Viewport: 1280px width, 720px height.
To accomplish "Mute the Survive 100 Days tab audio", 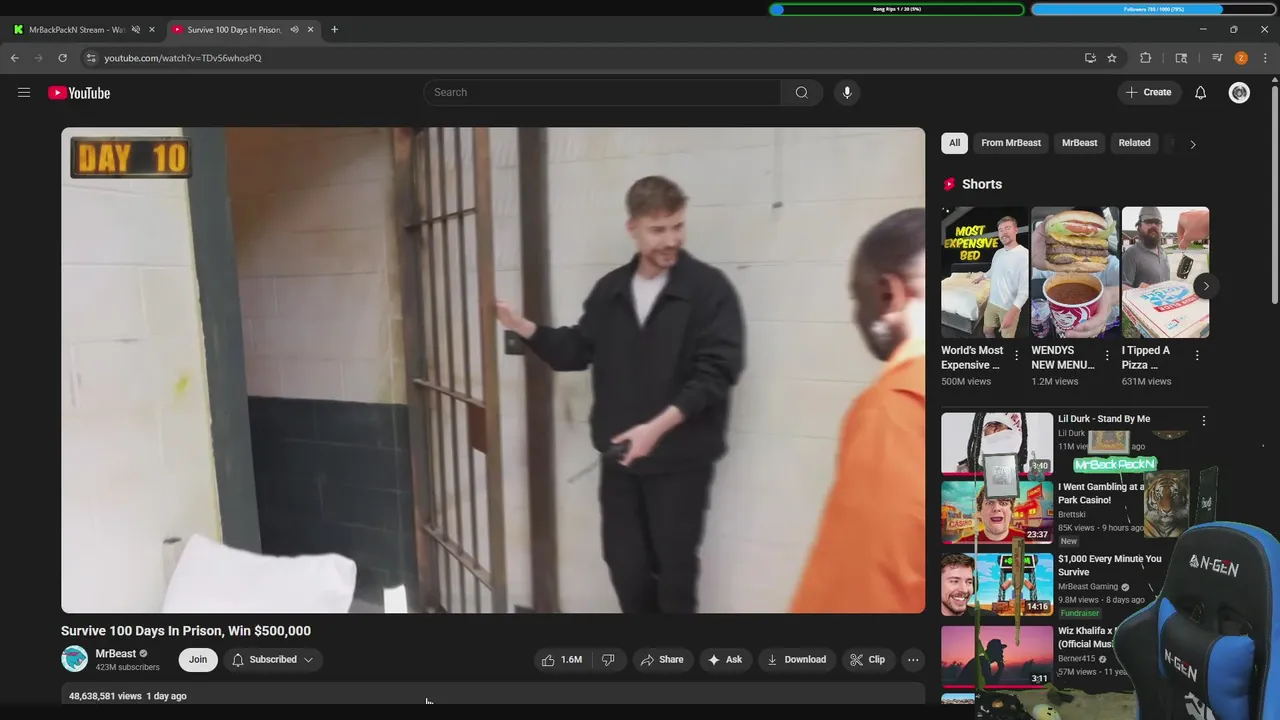I will pyautogui.click(x=294, y=30).
